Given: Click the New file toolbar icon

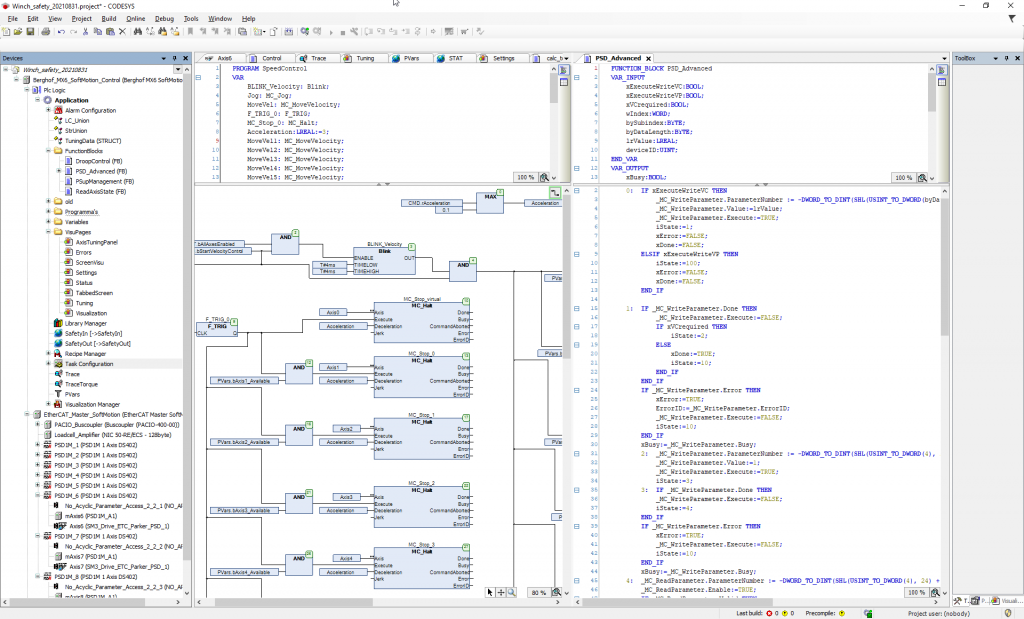Looking at the screenshot, I should (x=6, y=31).
